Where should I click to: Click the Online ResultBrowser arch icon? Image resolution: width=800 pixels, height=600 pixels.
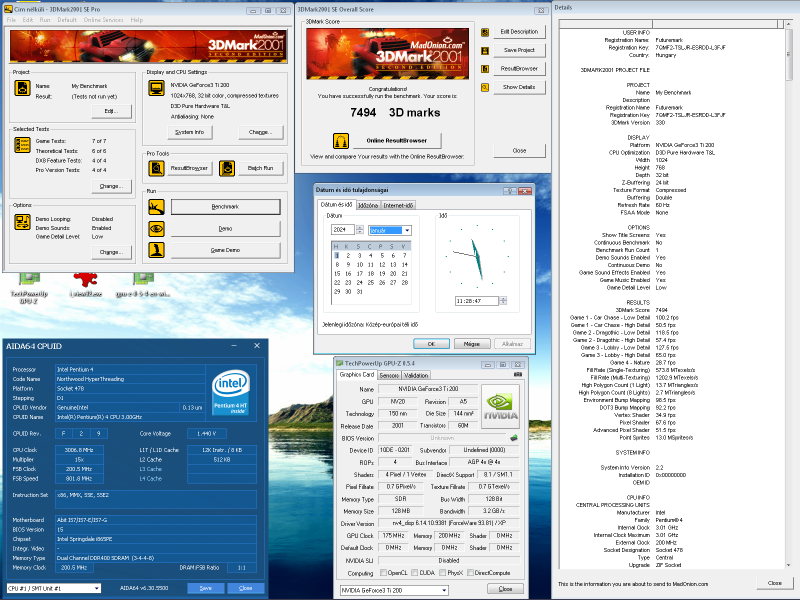pyautogui.click(x=341, y=140)
